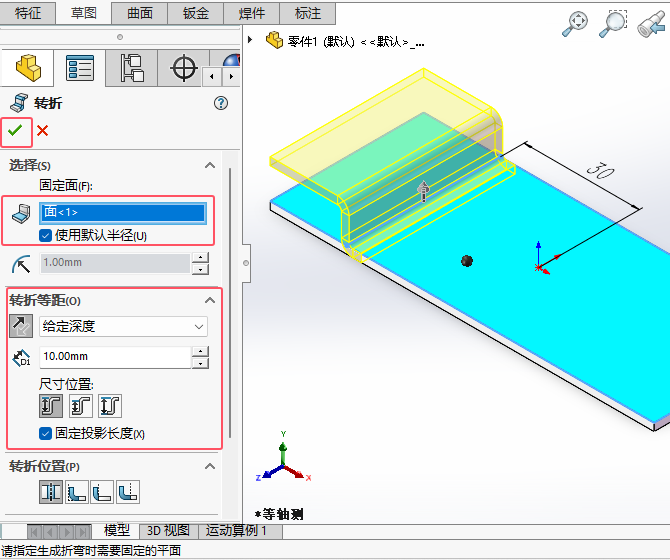The image size is (670, 560).
Task: Click the Previous View icon
Action: [652, 24]
